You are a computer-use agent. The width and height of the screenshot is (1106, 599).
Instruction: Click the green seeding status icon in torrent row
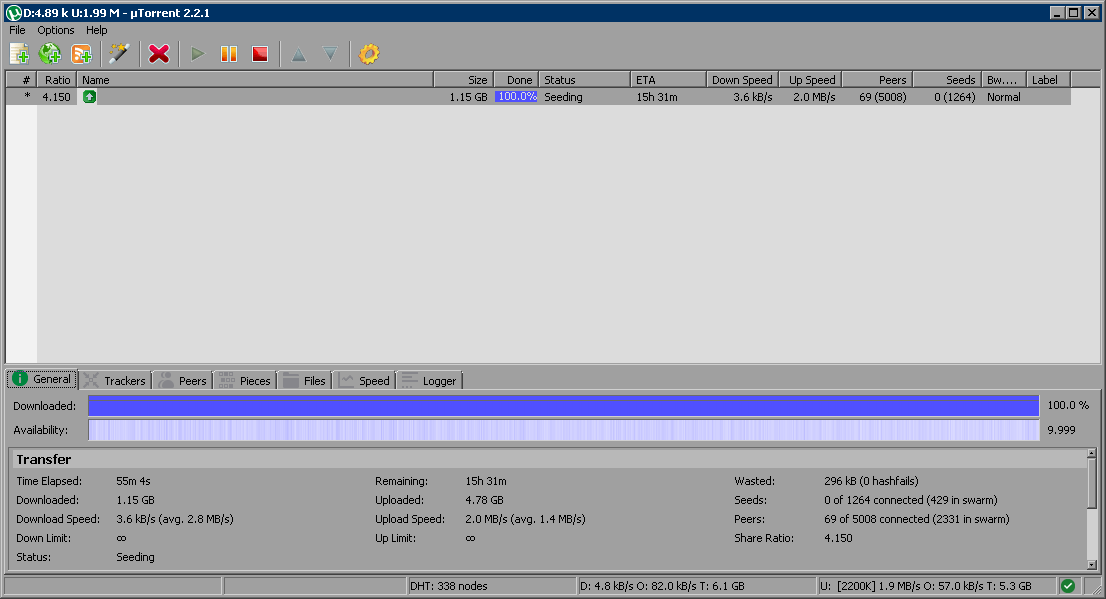coord(89,97)
